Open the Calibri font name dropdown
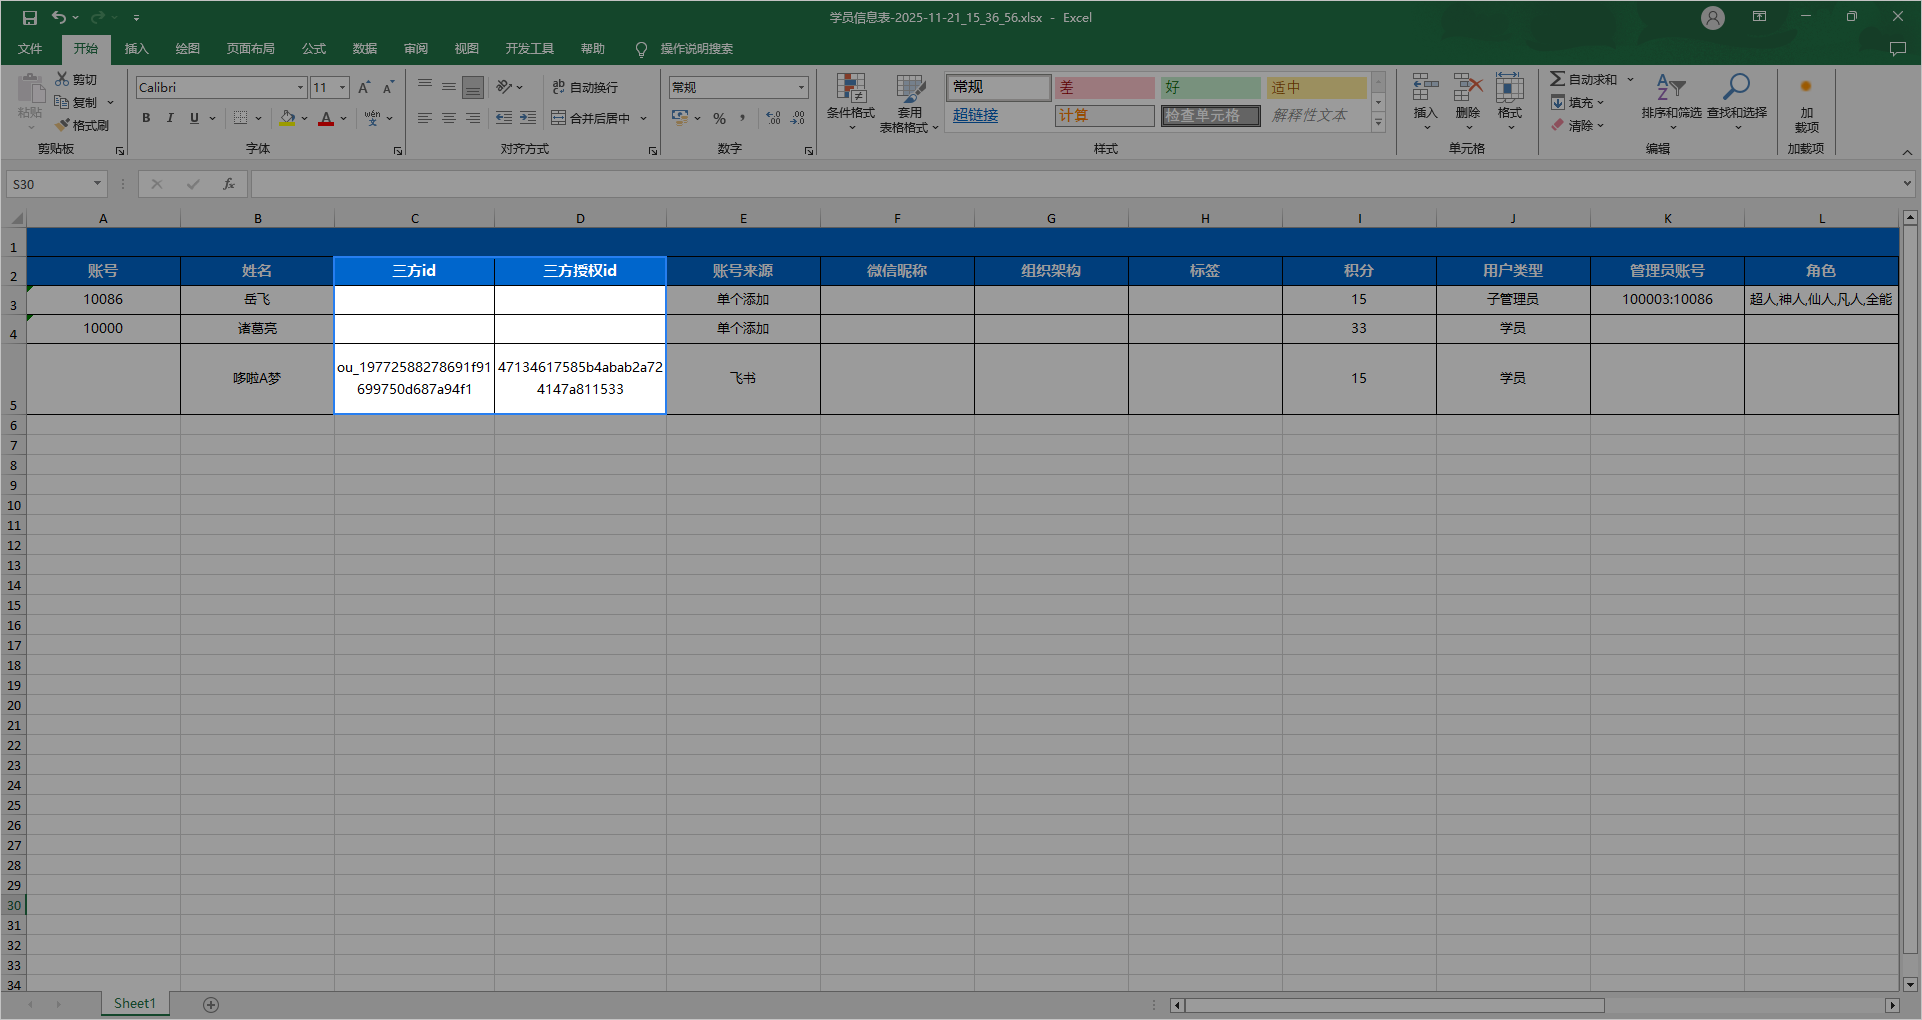1922x1020 pixels. click(300, 88)
